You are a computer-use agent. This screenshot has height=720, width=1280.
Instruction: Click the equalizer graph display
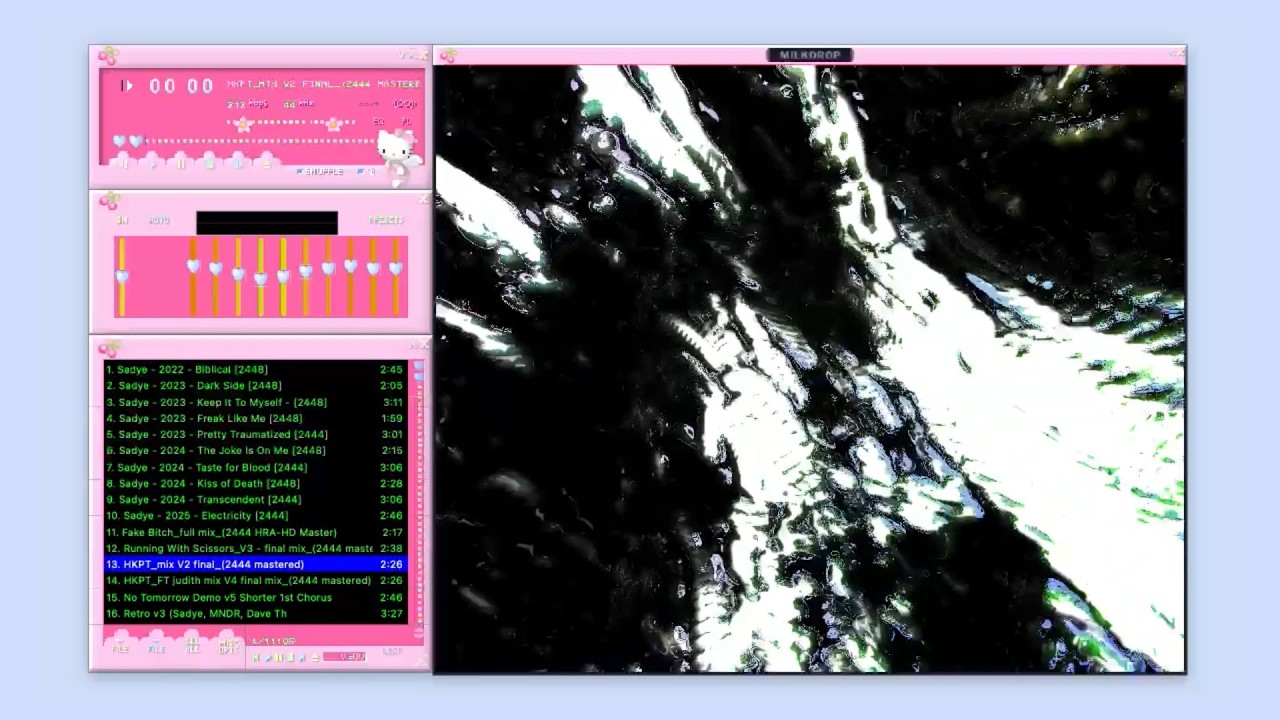pyautogui.click(x=267, y=223)
